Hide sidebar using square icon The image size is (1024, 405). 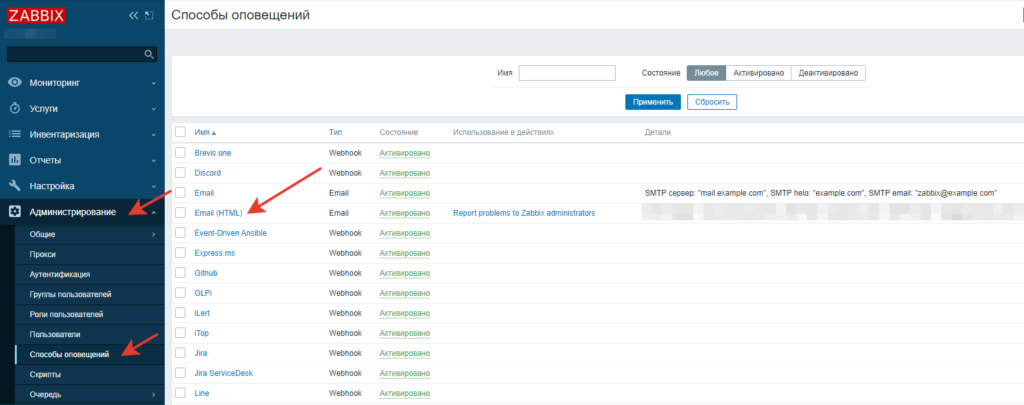point(149,15)
